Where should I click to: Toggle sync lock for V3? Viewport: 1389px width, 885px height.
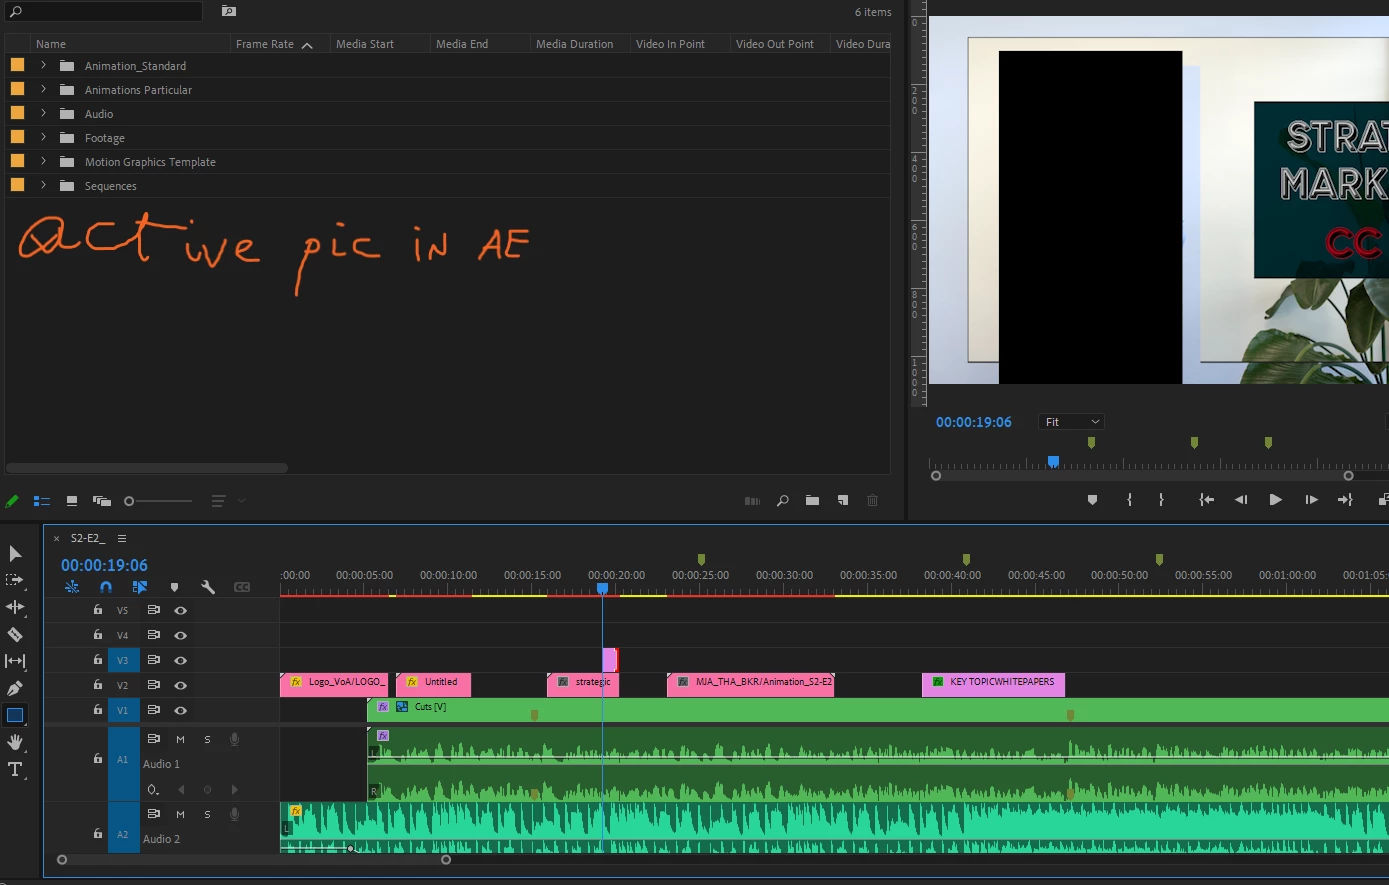pyautogui.click(x=154, y=660)
